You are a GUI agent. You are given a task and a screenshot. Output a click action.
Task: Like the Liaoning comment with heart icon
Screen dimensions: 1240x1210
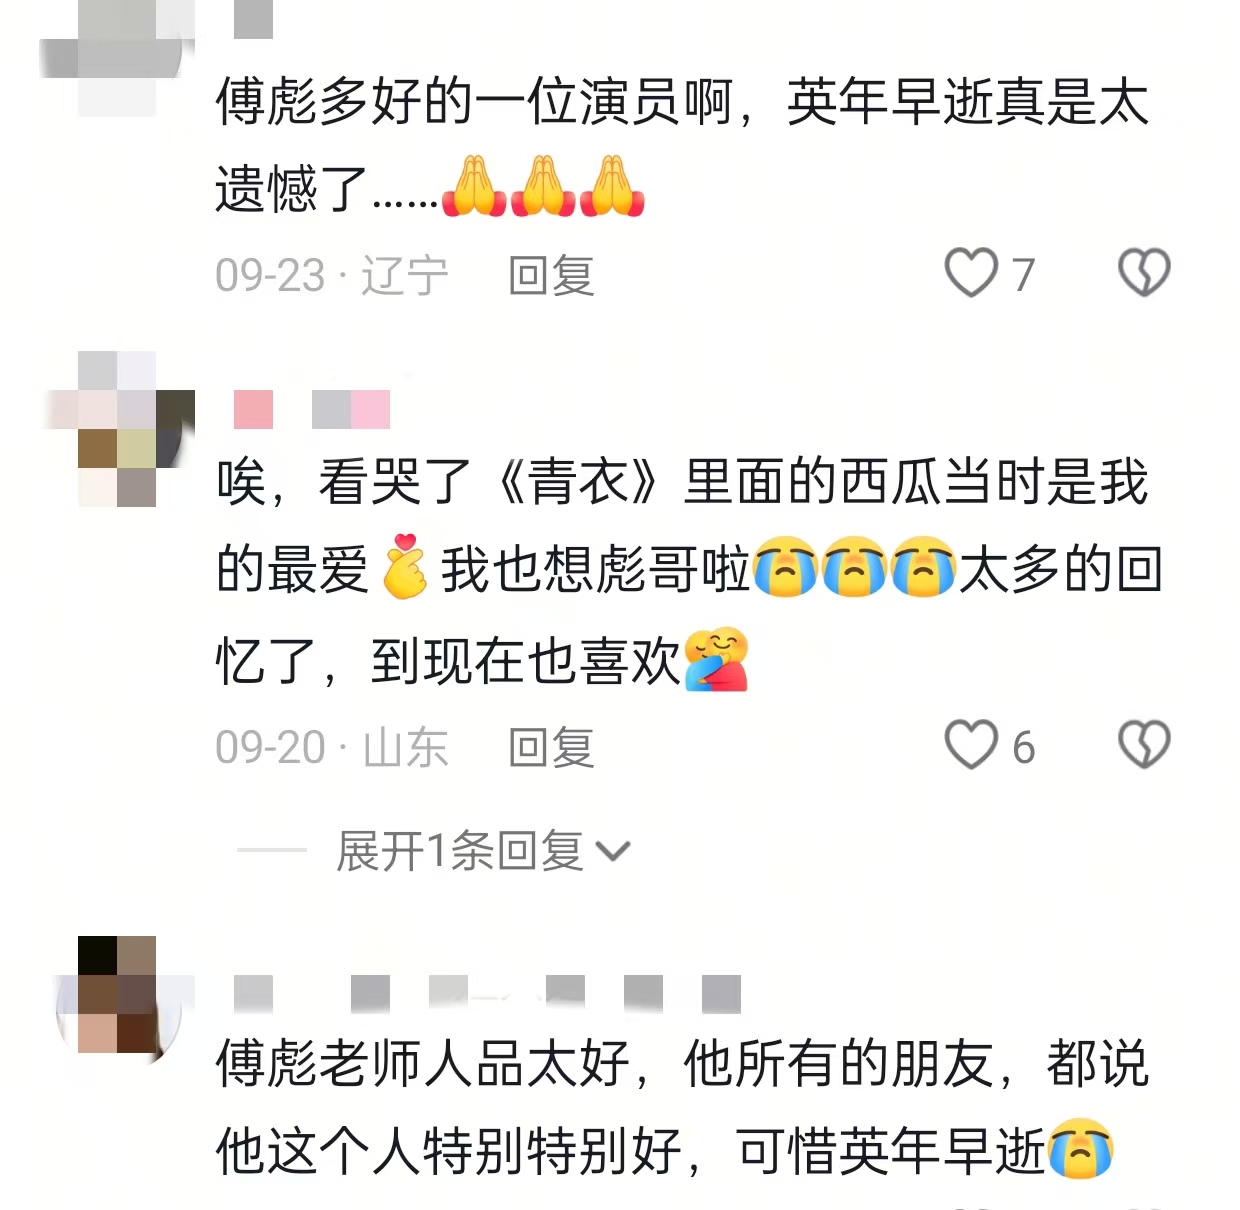pos(971,273)
